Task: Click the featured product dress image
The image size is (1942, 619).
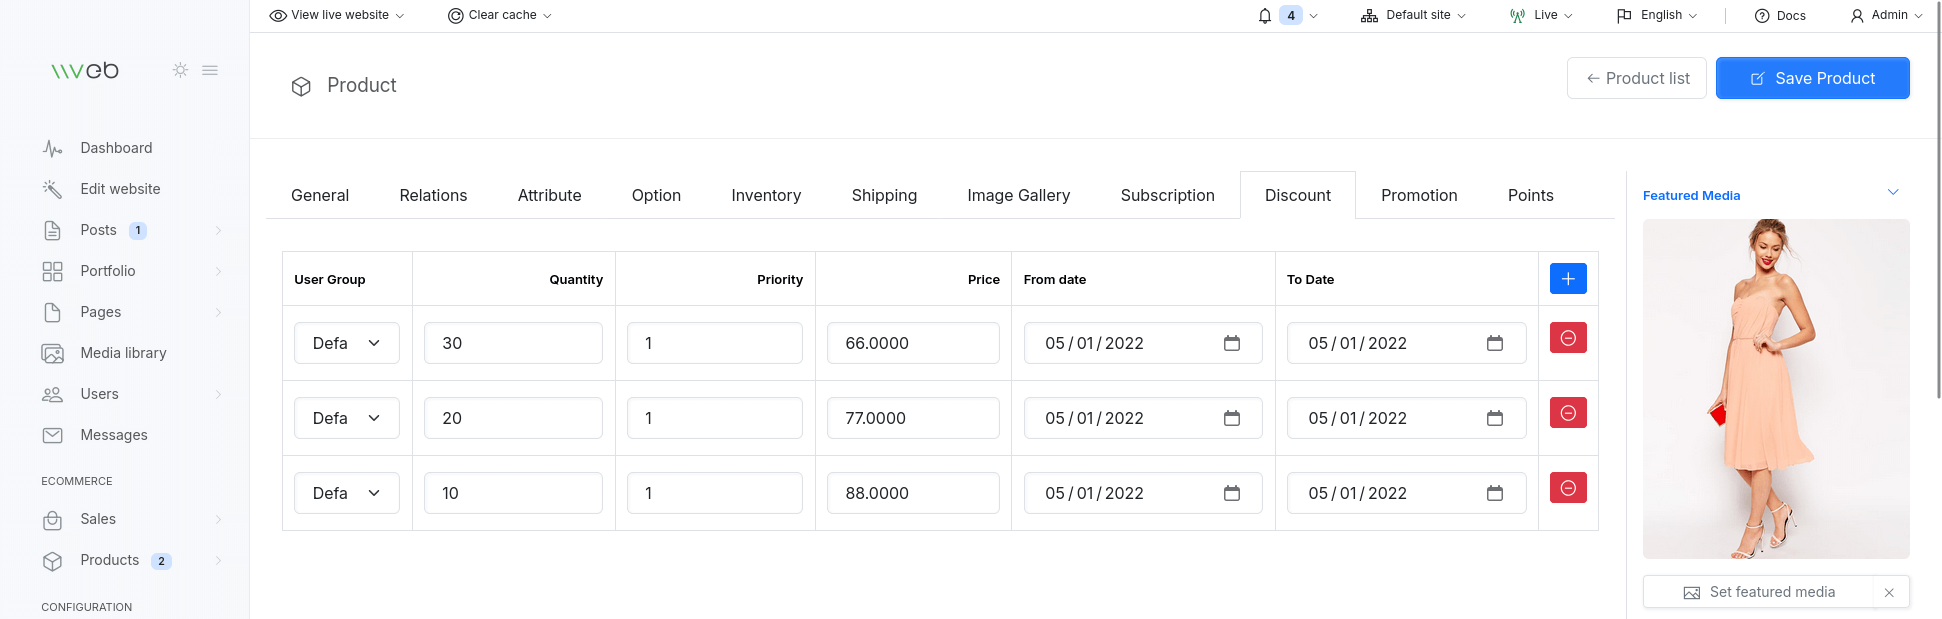Action: coord(1775,388)
